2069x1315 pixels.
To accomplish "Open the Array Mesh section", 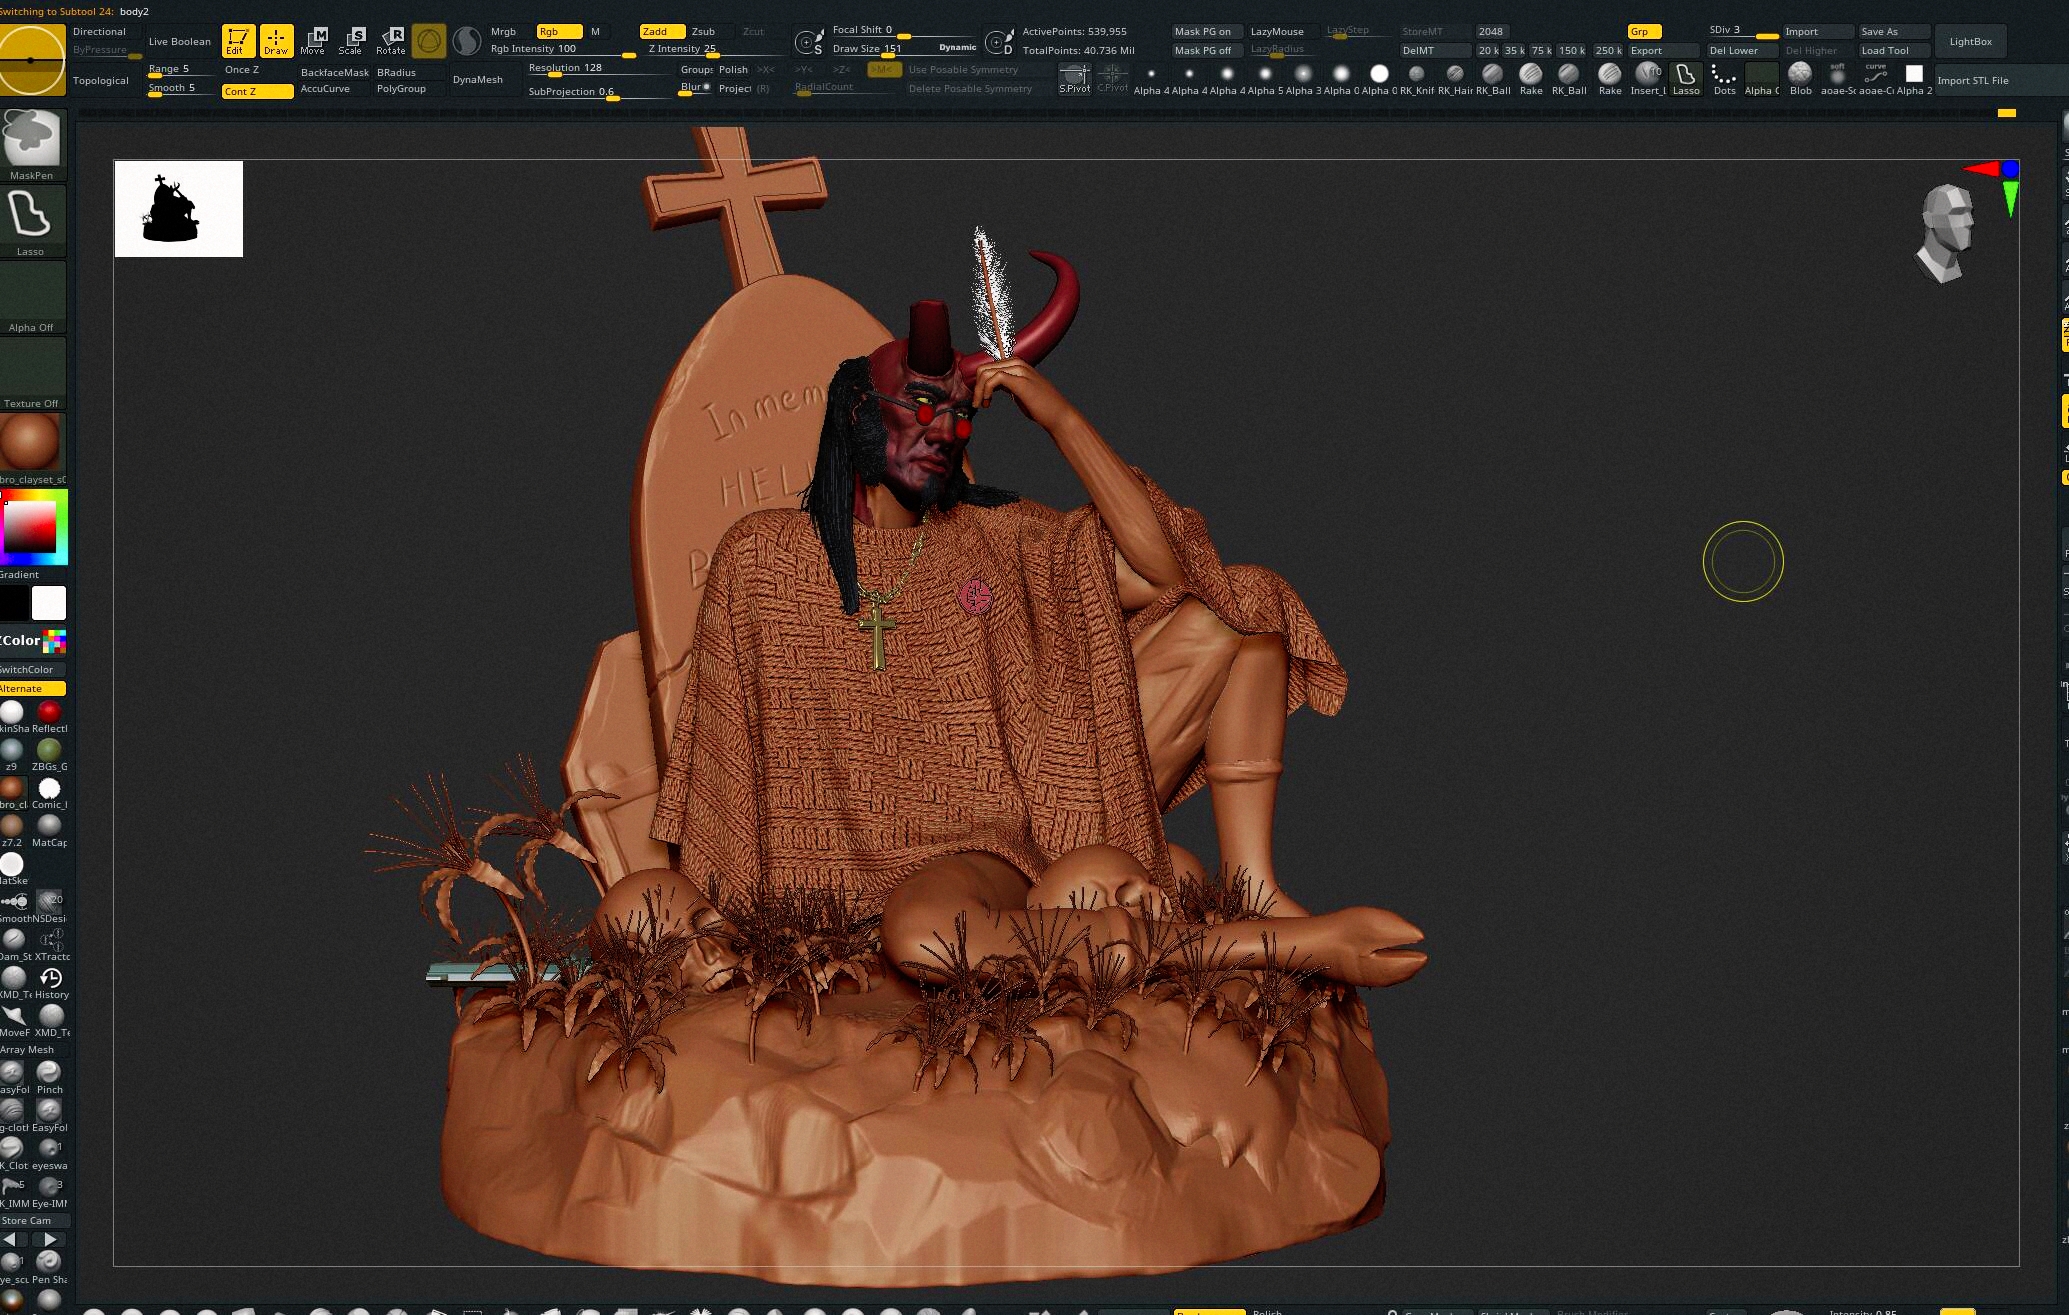I will [x=28, y=1049].
